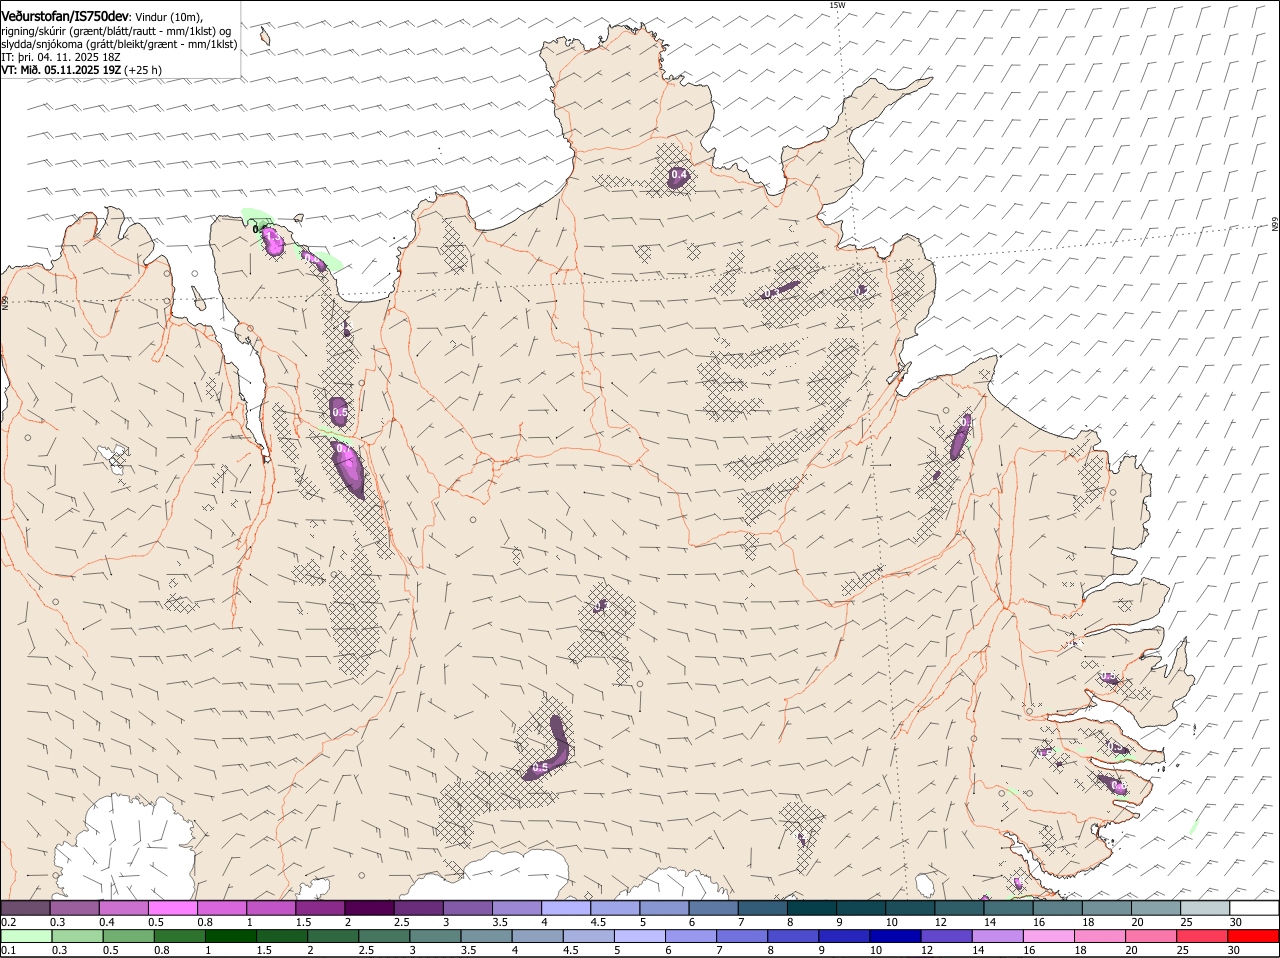Click the lavender swatch labeled 14 on rain scale
This screenshot has width=1280, height=958.
point(998,937)
